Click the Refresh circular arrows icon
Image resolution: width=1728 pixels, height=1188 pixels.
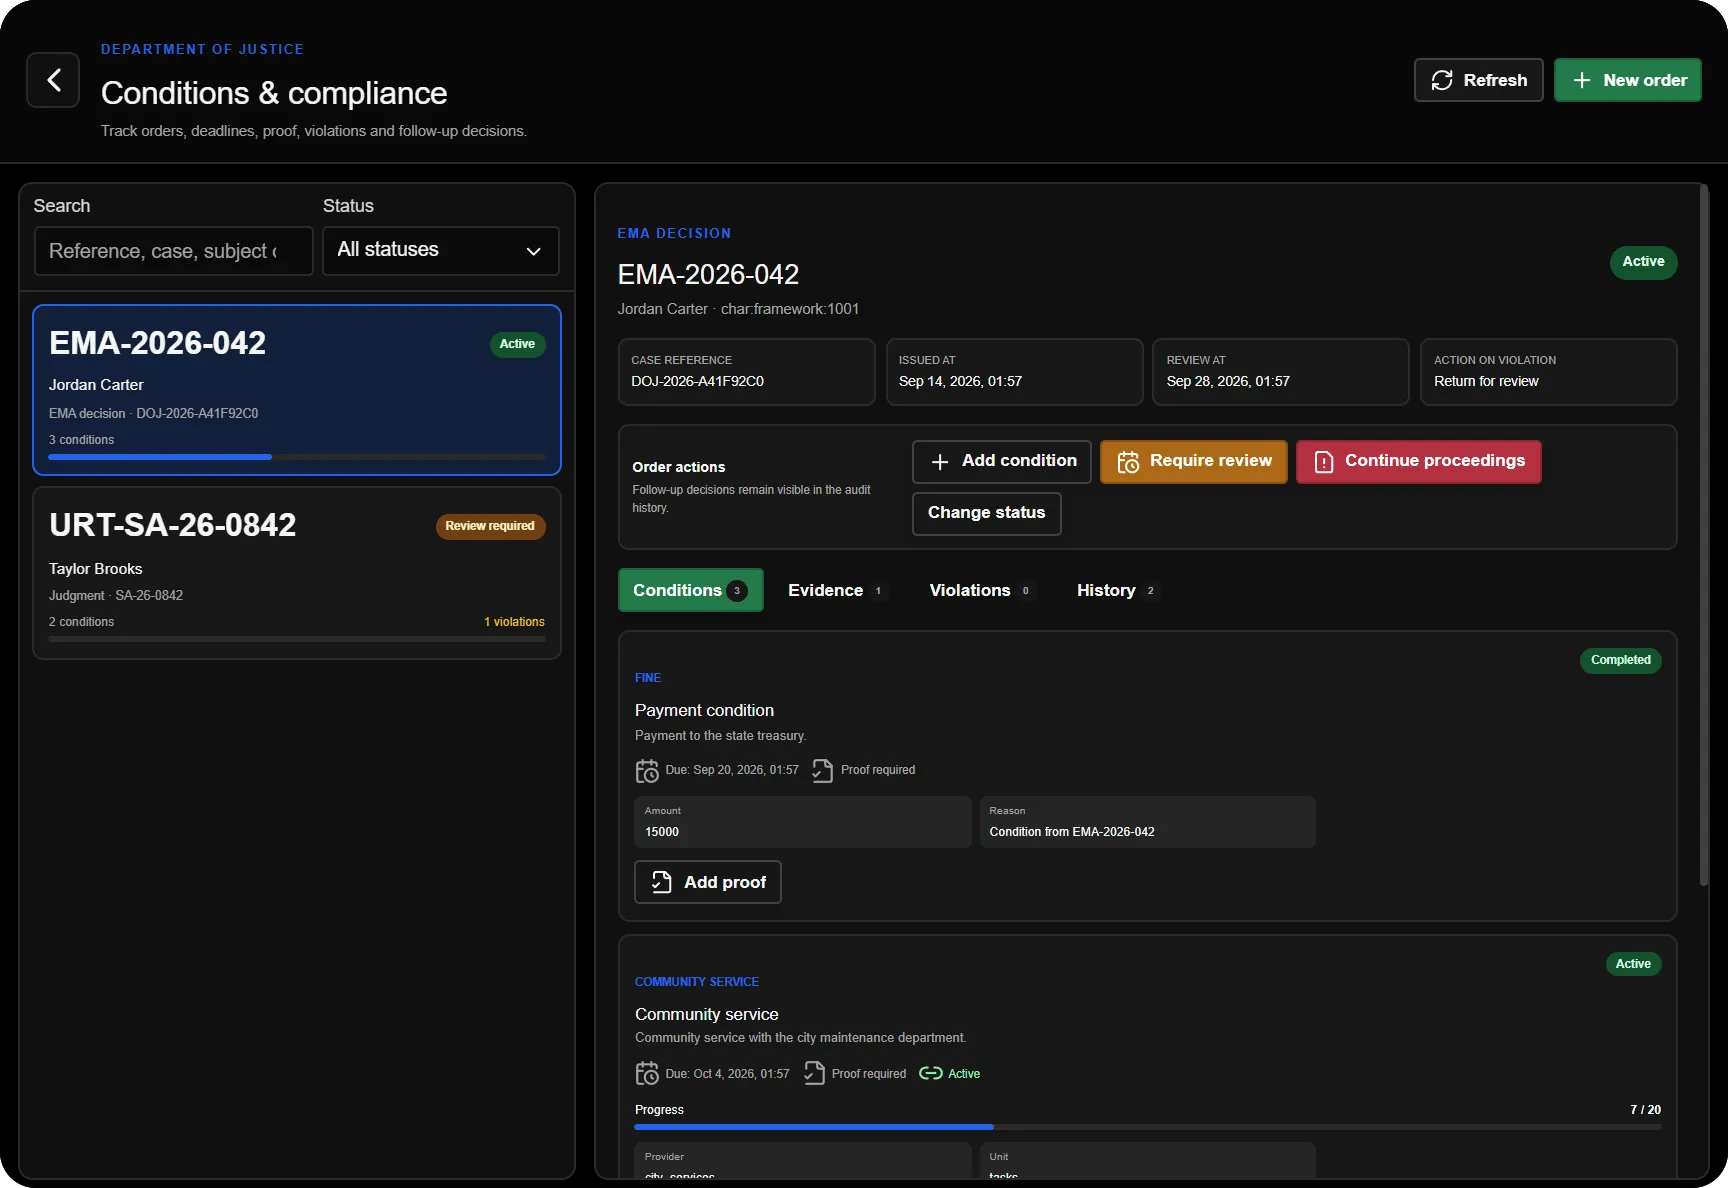(x=1442, y=80)
